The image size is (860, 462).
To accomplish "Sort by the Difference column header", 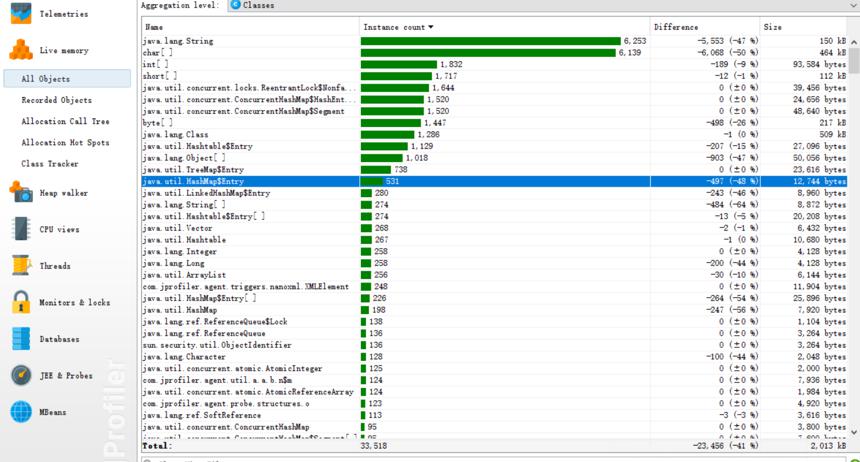I will point(705,27).
